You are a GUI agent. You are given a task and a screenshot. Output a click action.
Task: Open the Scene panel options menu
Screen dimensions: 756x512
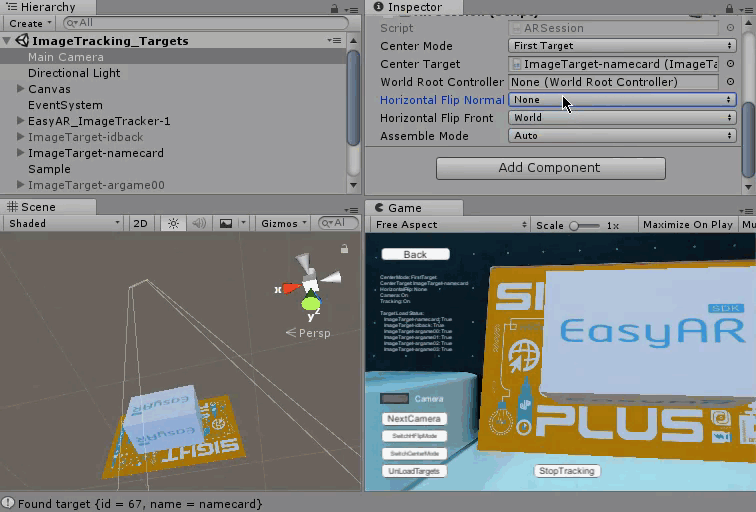[351, 210]
